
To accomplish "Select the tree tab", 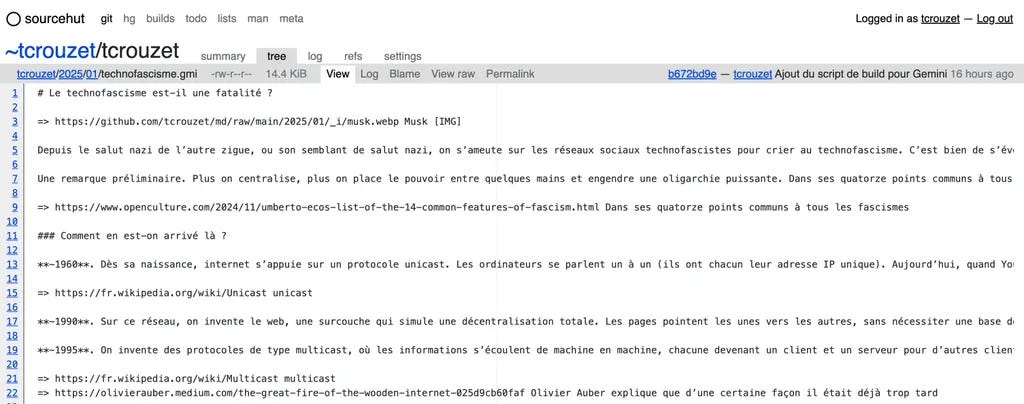I will pyautogui.click(x=277, y=57).
